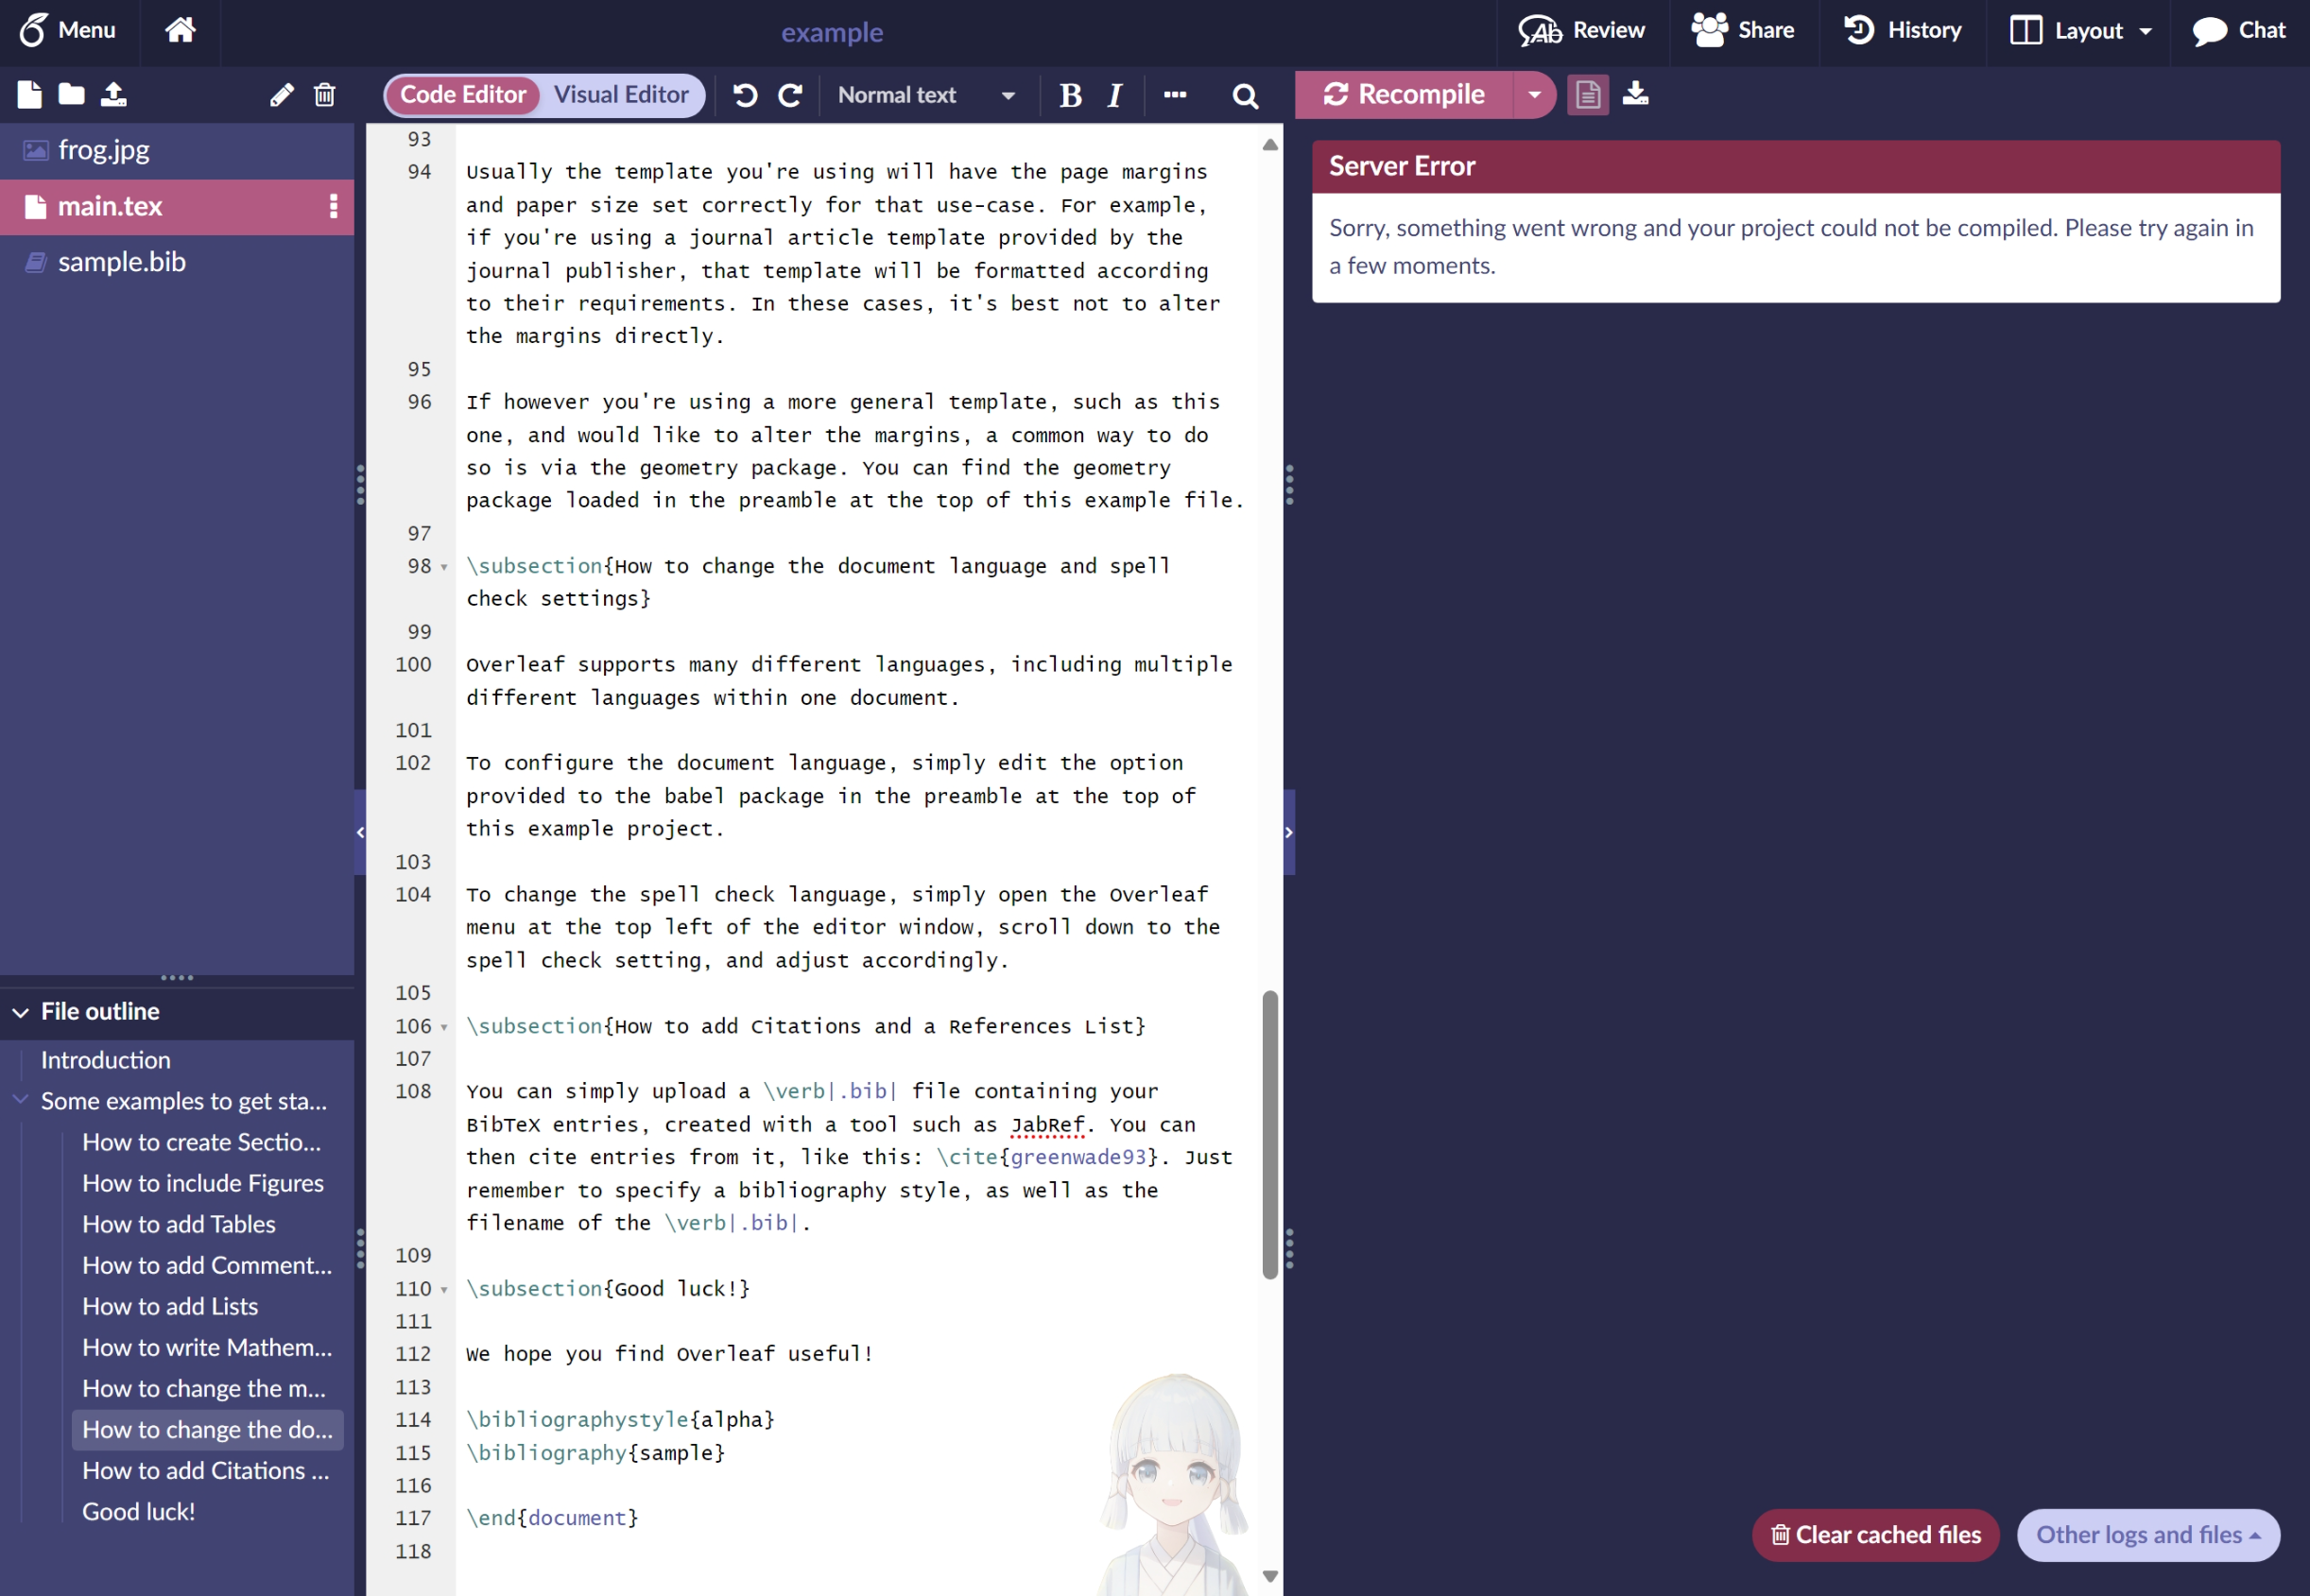Open Other logs and files dropdown
The width and height of the screenshot is (2310, 1596).
[2148, 1535]
